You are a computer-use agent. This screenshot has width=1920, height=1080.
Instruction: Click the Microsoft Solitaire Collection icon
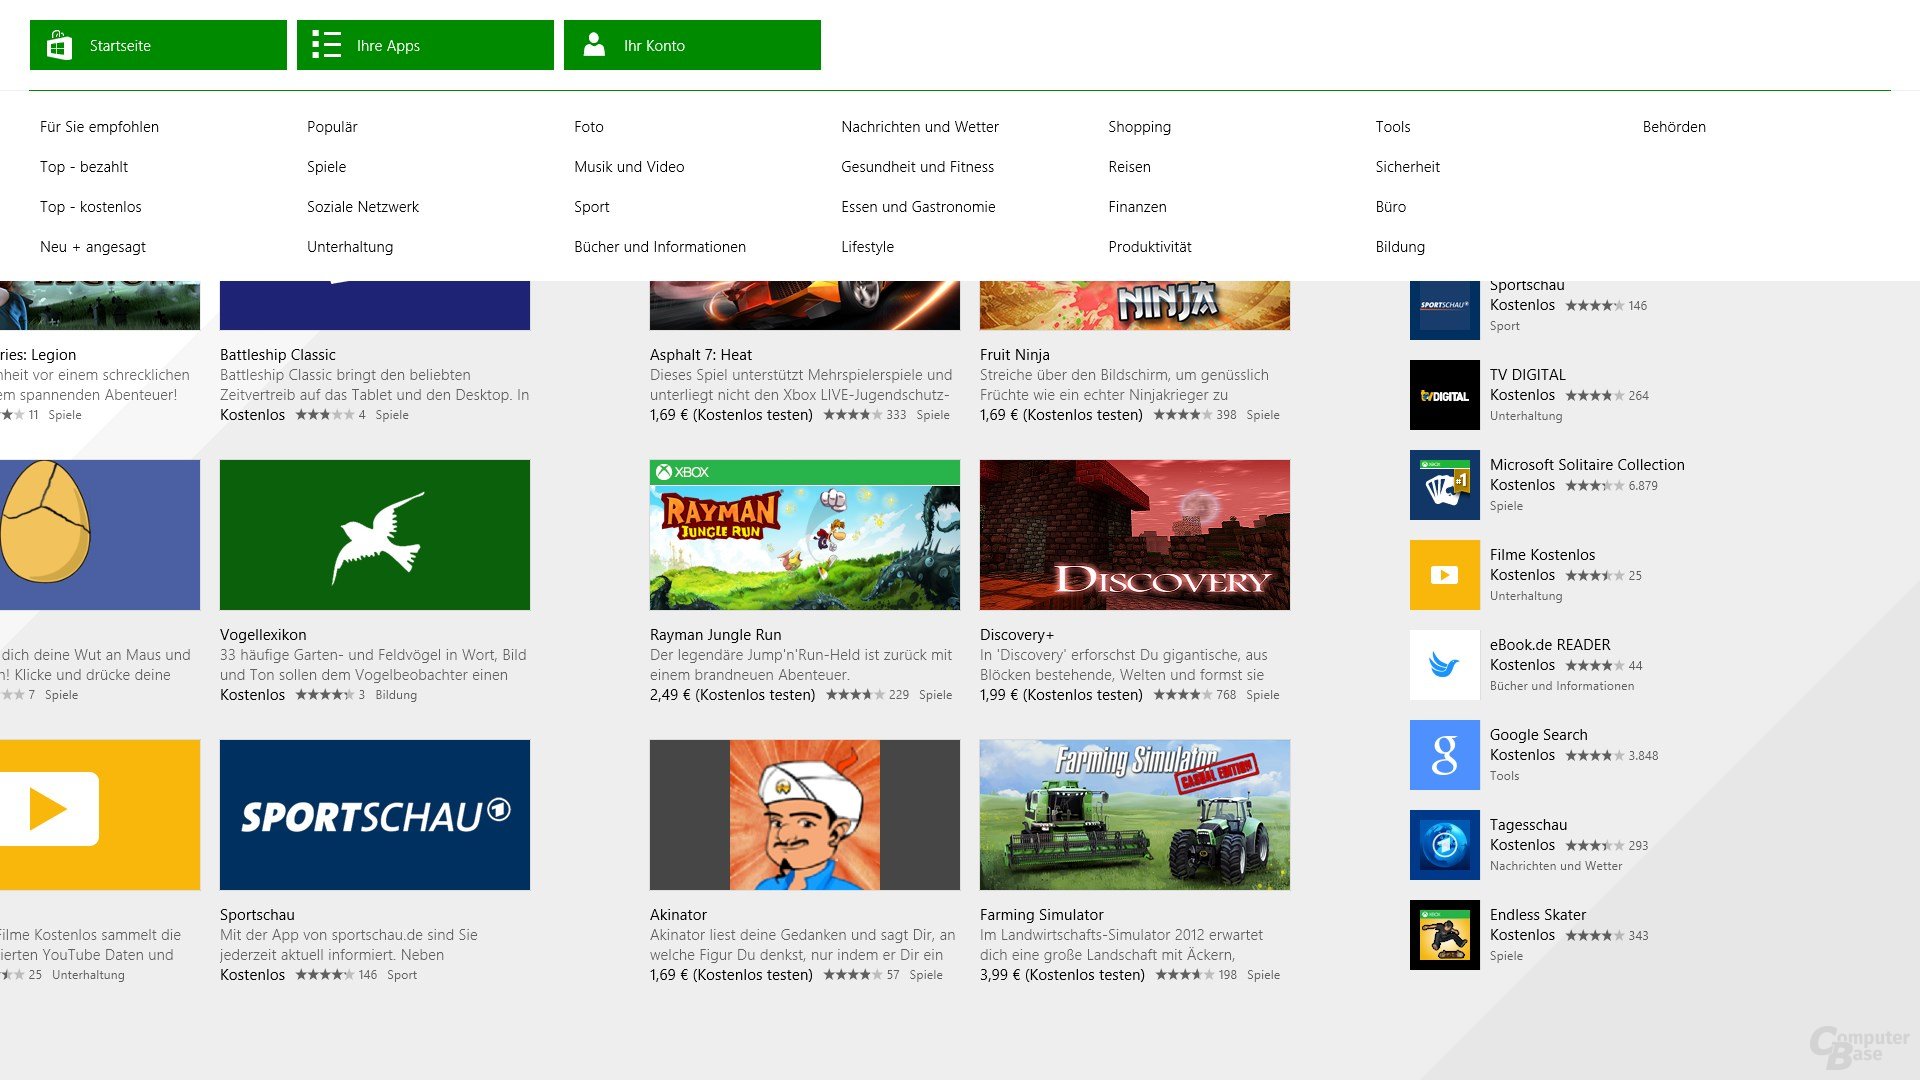pos(1445,485)
